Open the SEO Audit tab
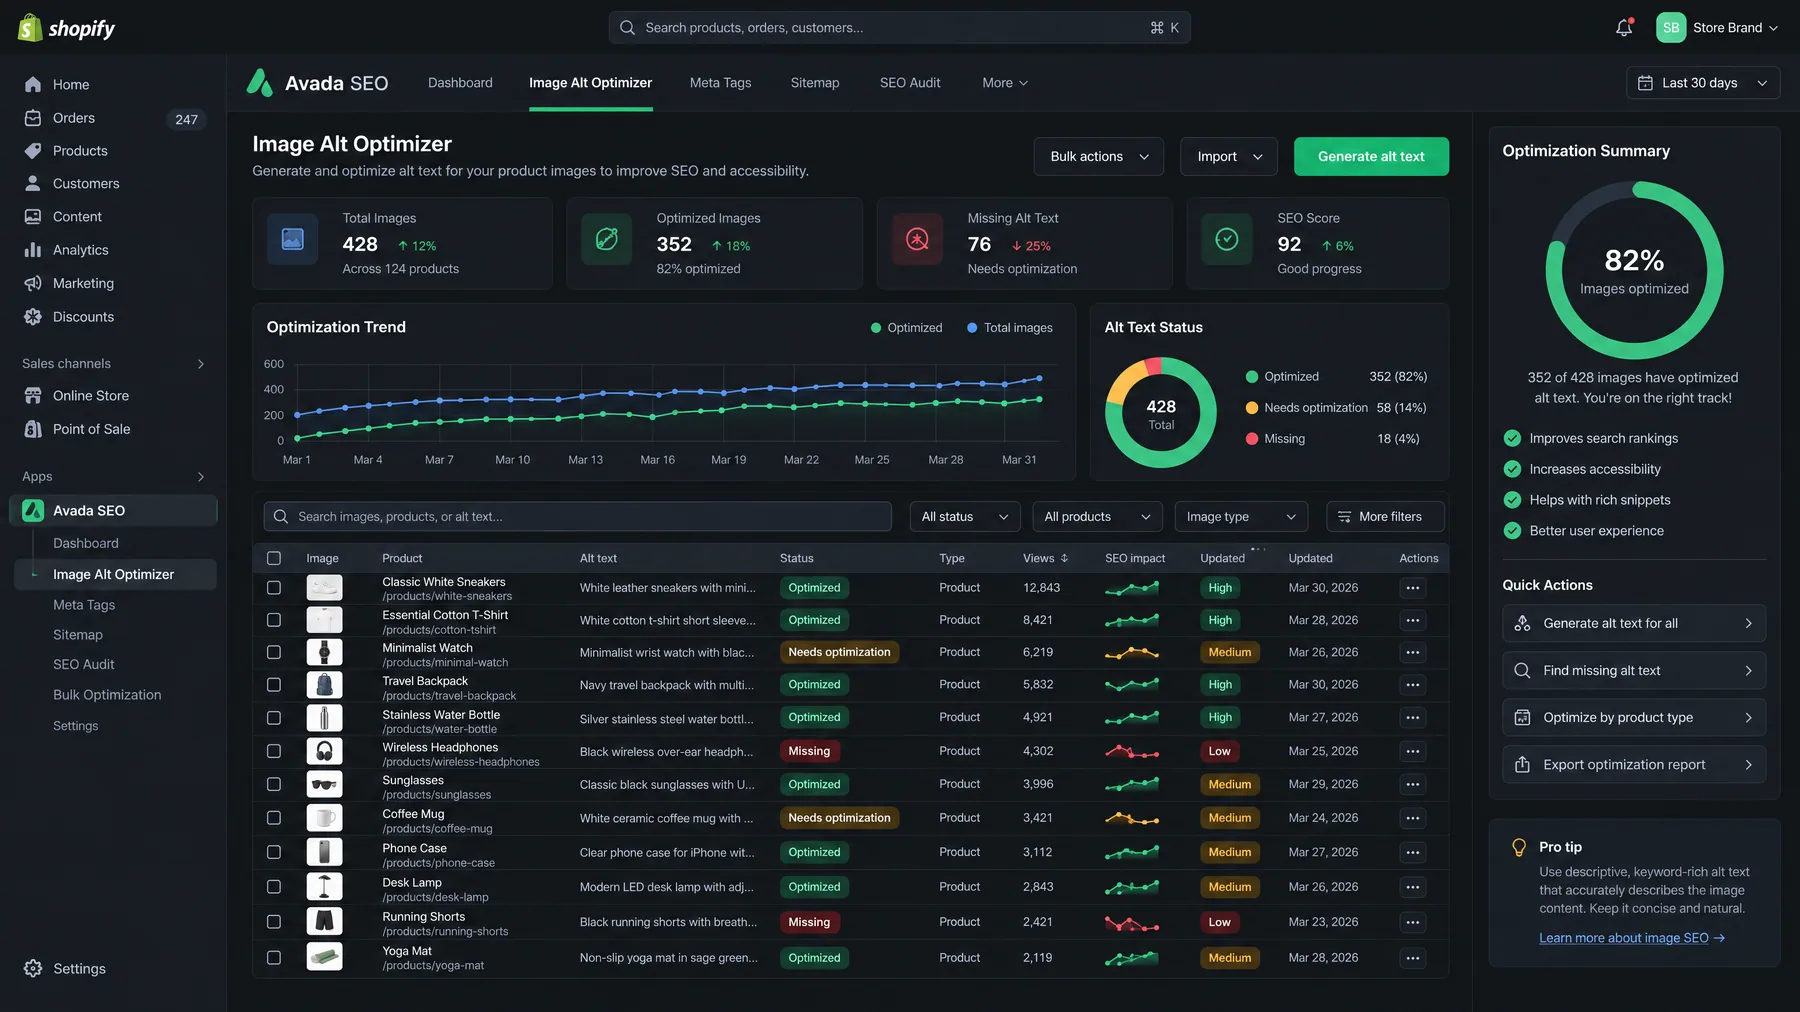The image size is (1800, 1012). [910, 83]
